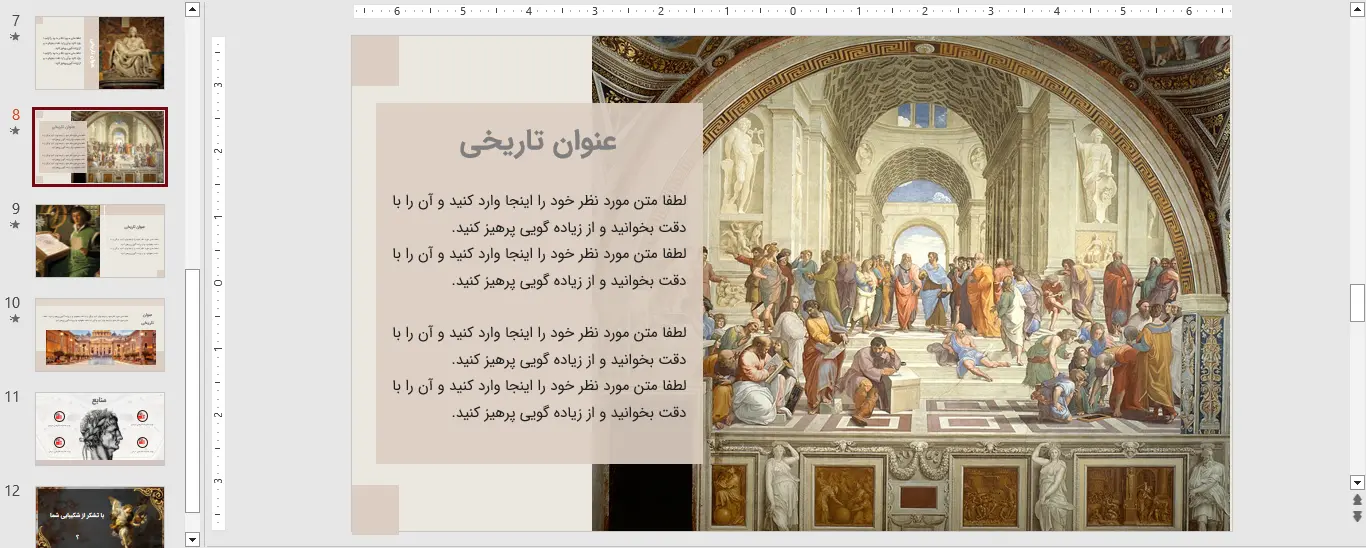Screen dimensions: 1366x548
Task: Click the horizontal ruler above the slide
Action: 792,12
